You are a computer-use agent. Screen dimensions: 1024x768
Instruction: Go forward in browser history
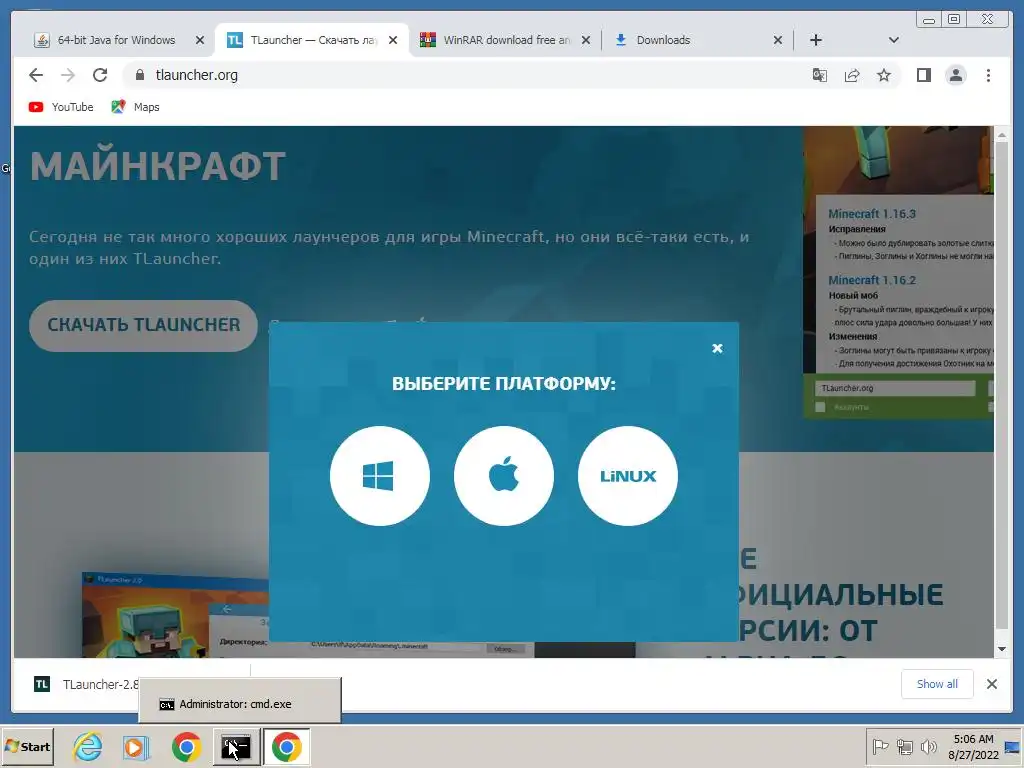tap(68, 75)
